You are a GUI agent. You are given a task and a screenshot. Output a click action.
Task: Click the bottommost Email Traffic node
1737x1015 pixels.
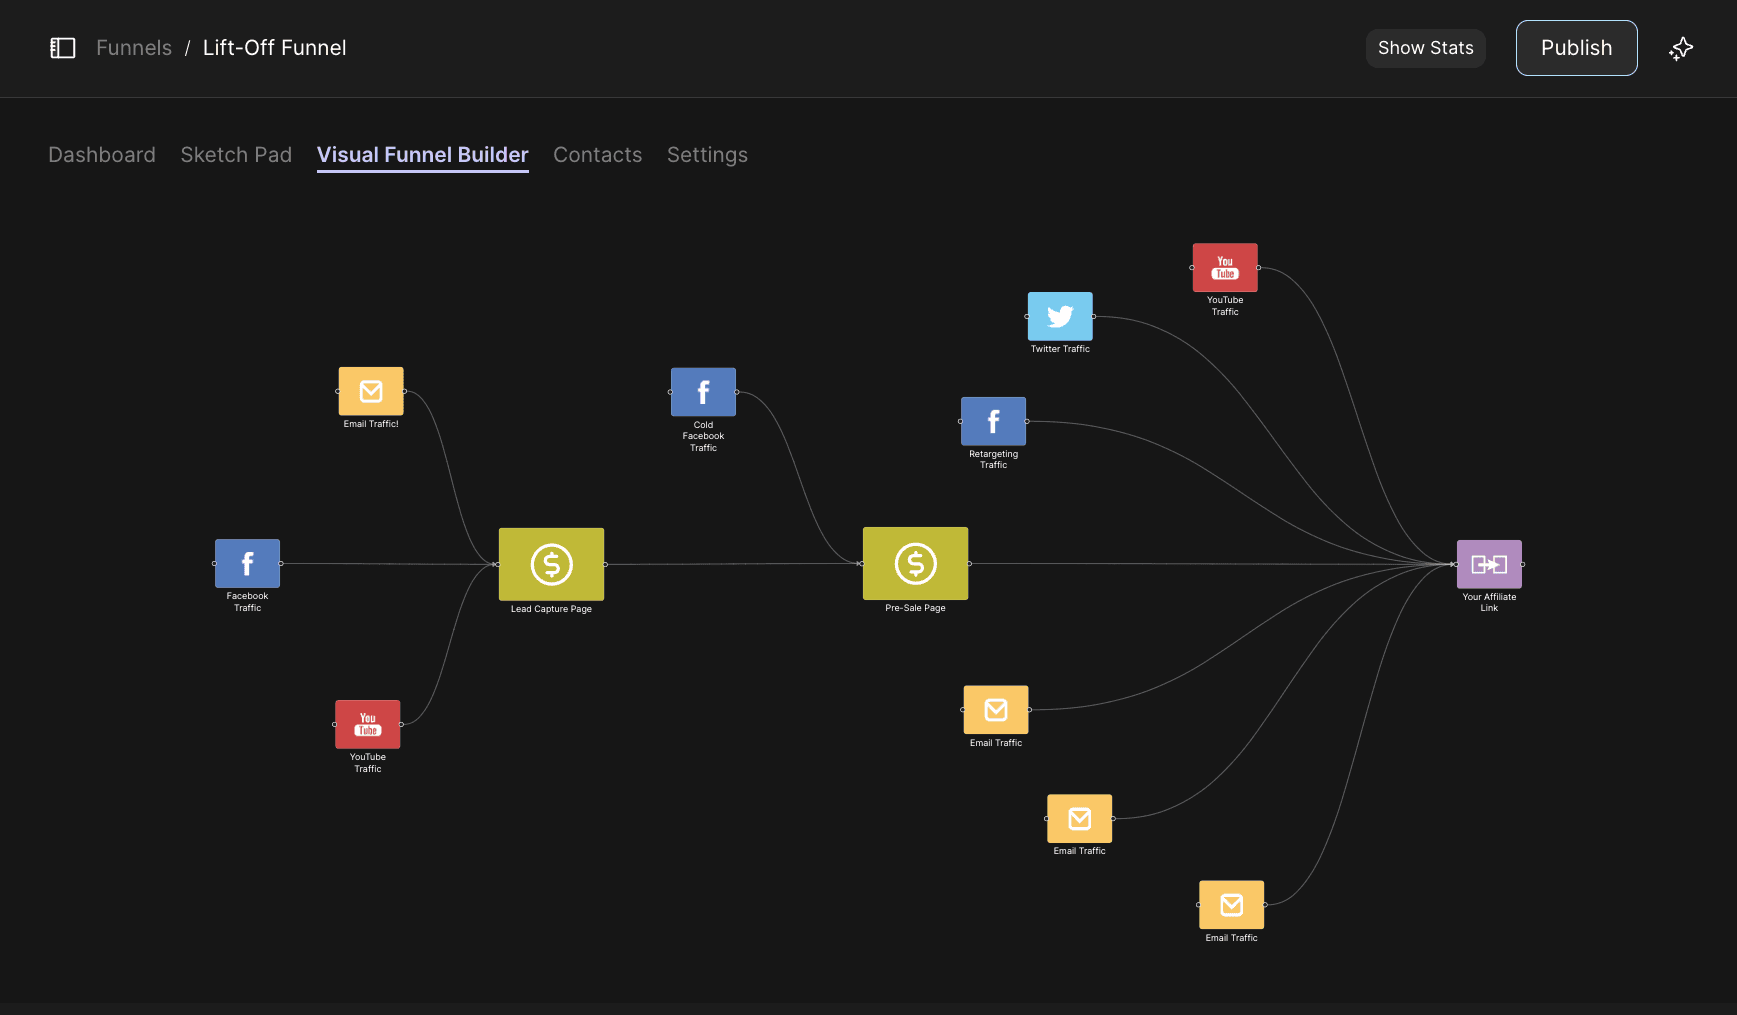click(x=1231, y=905)
